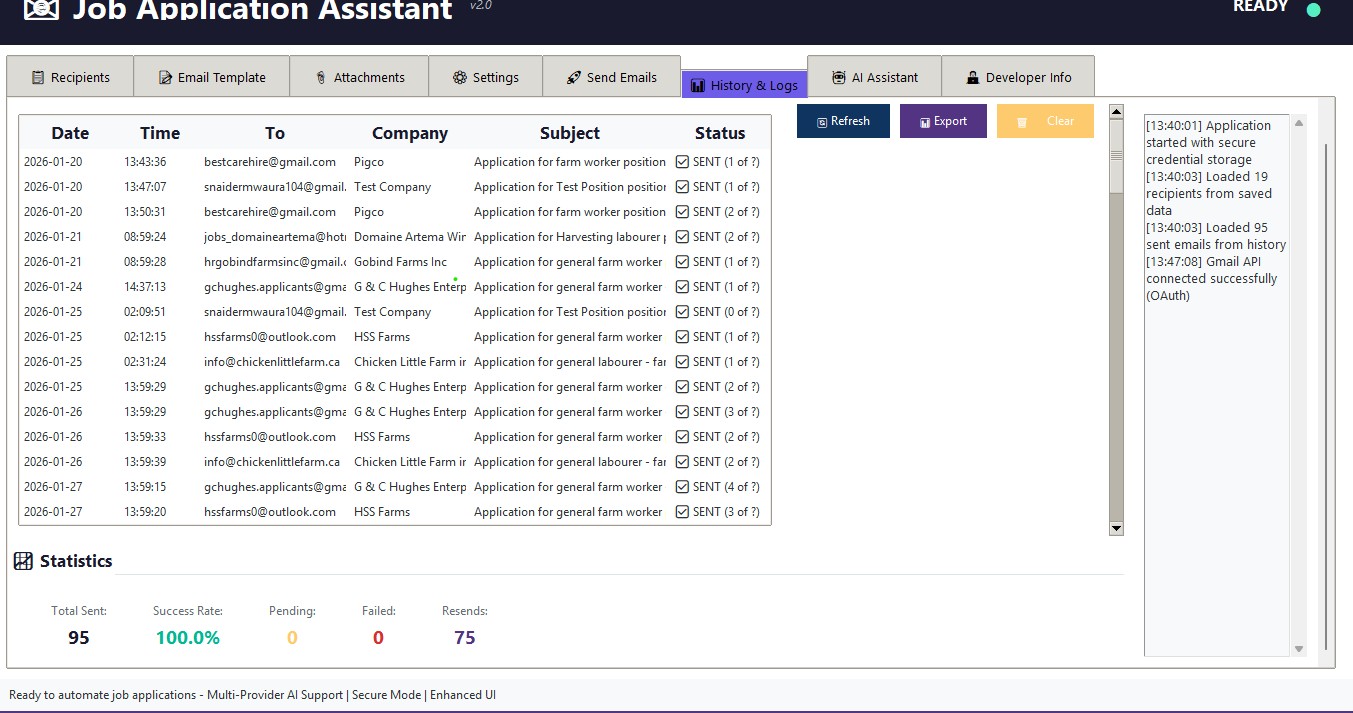Toggle SENT checkbox on the Test Company row
This screenshot has width=1353, height=713.
(x=681, y=186)
